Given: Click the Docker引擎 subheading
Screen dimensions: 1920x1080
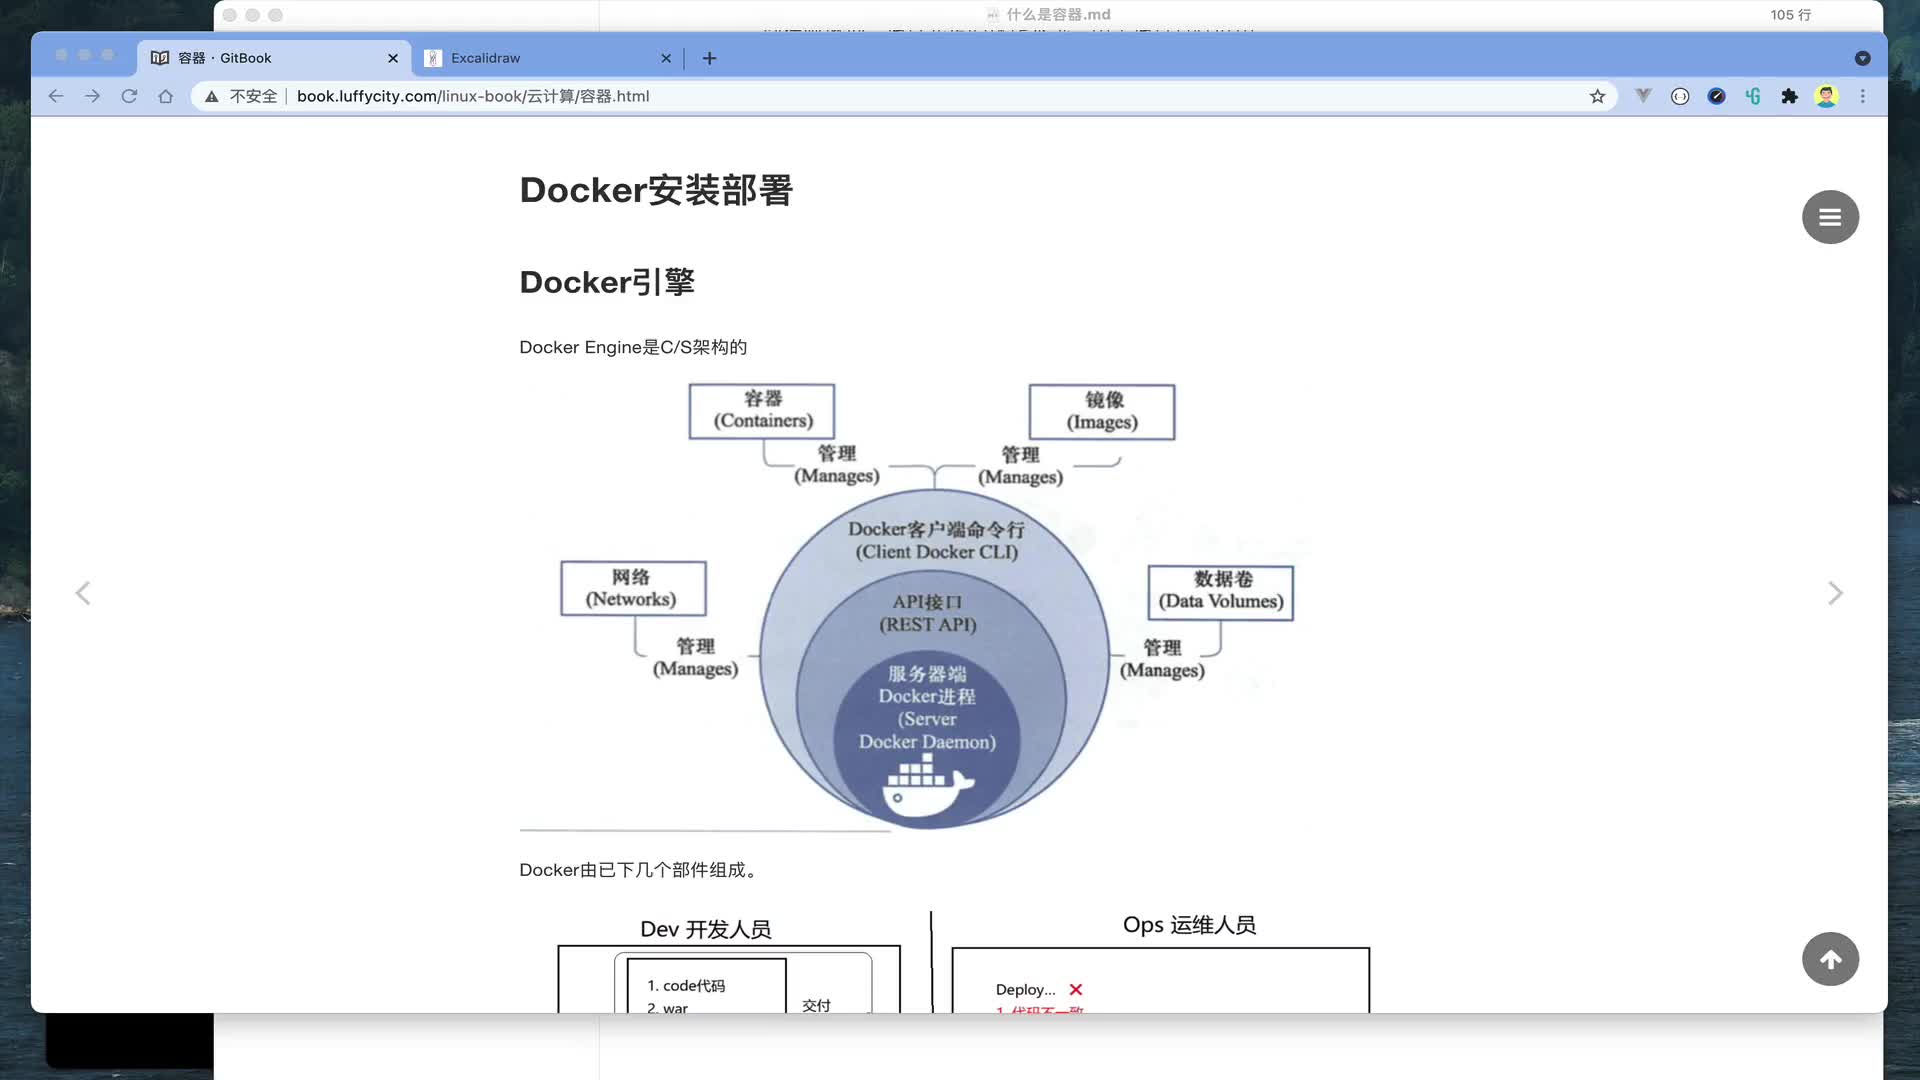Looking at the screenshot, I should coord(607,282).
